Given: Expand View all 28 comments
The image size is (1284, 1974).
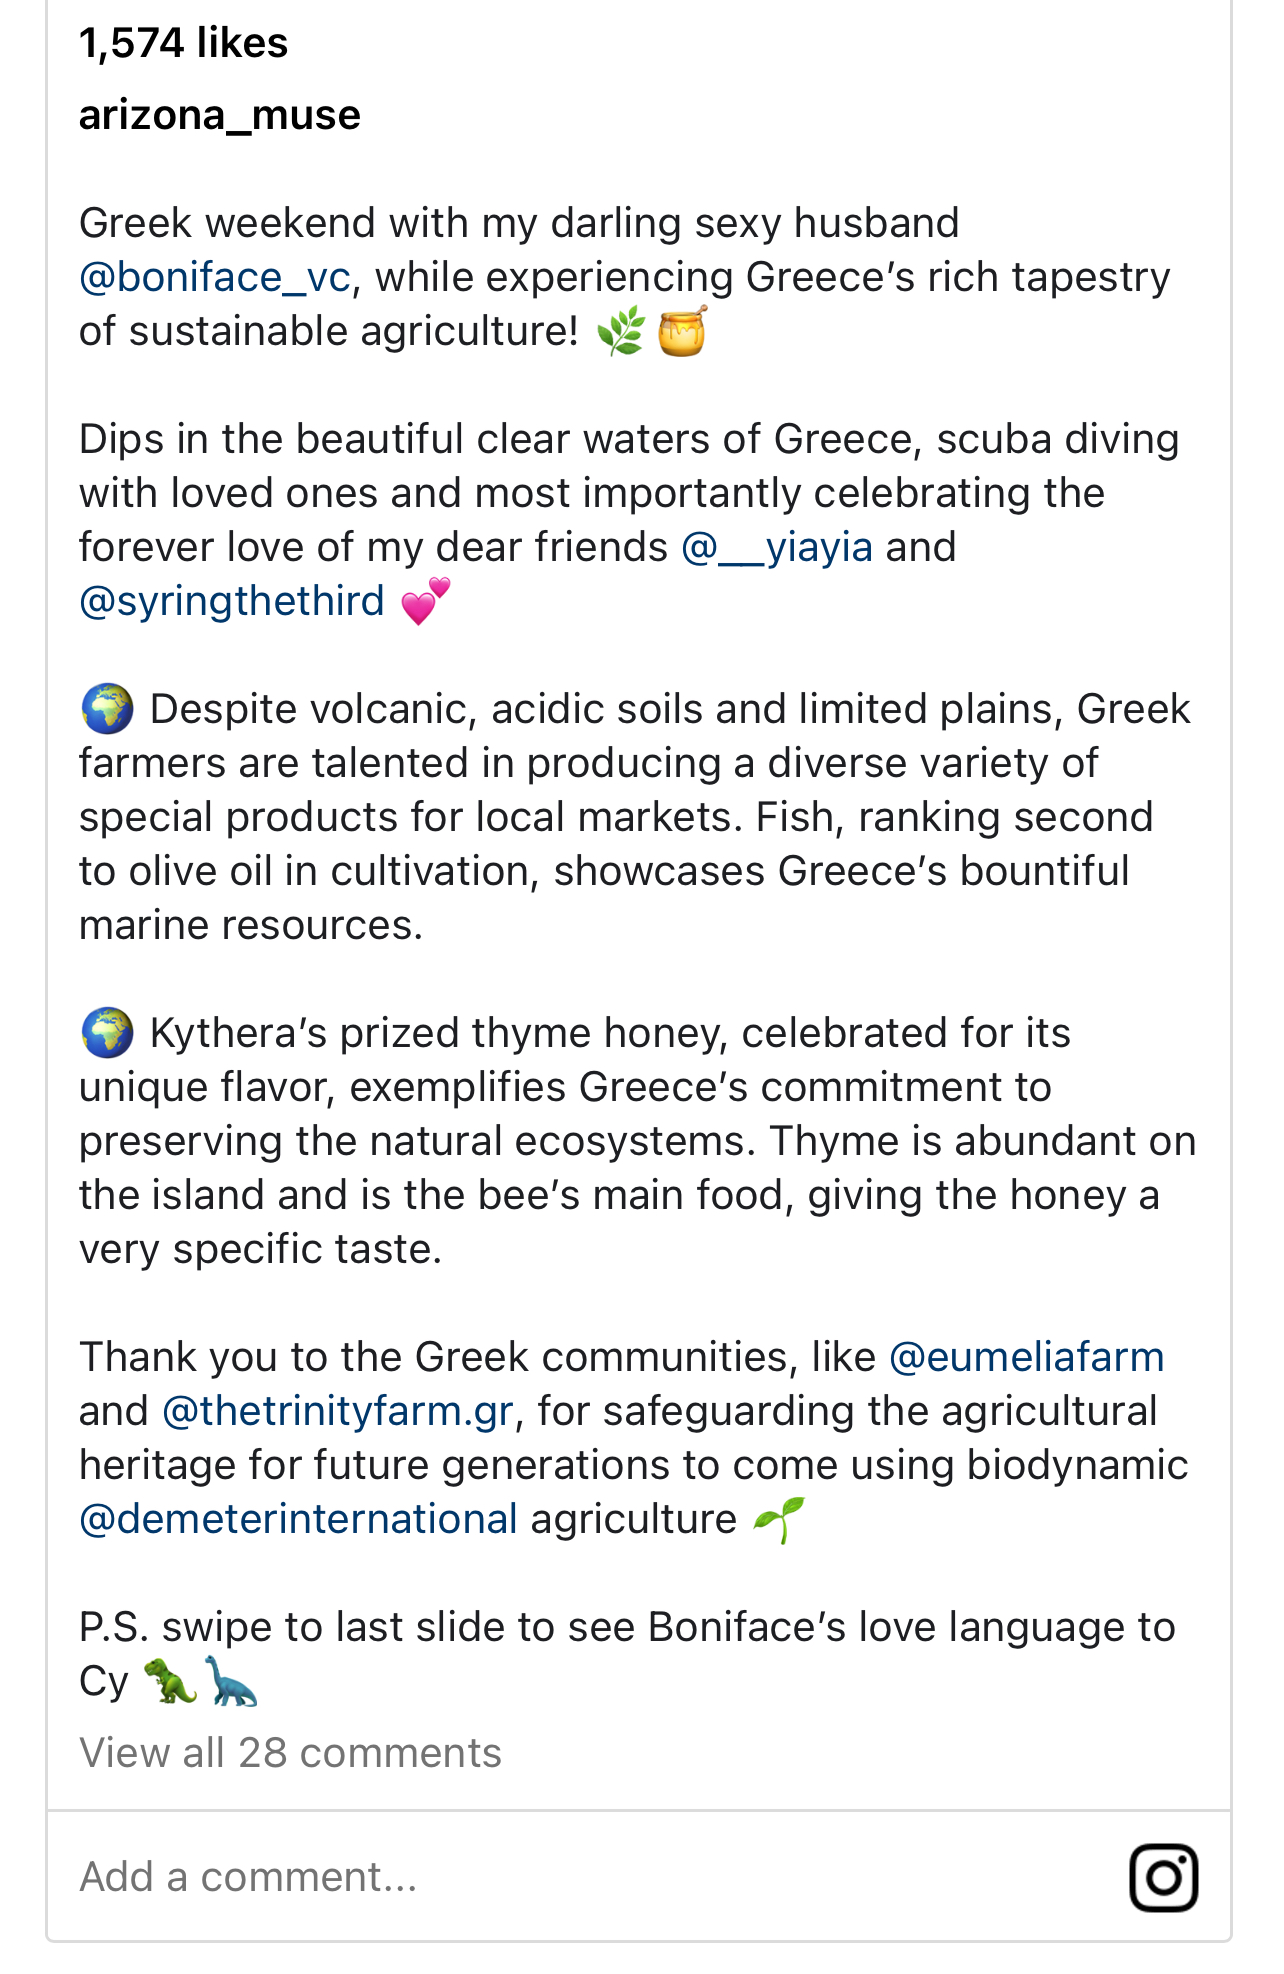Looking at the screenshot, I should (x=290, y=1753).
